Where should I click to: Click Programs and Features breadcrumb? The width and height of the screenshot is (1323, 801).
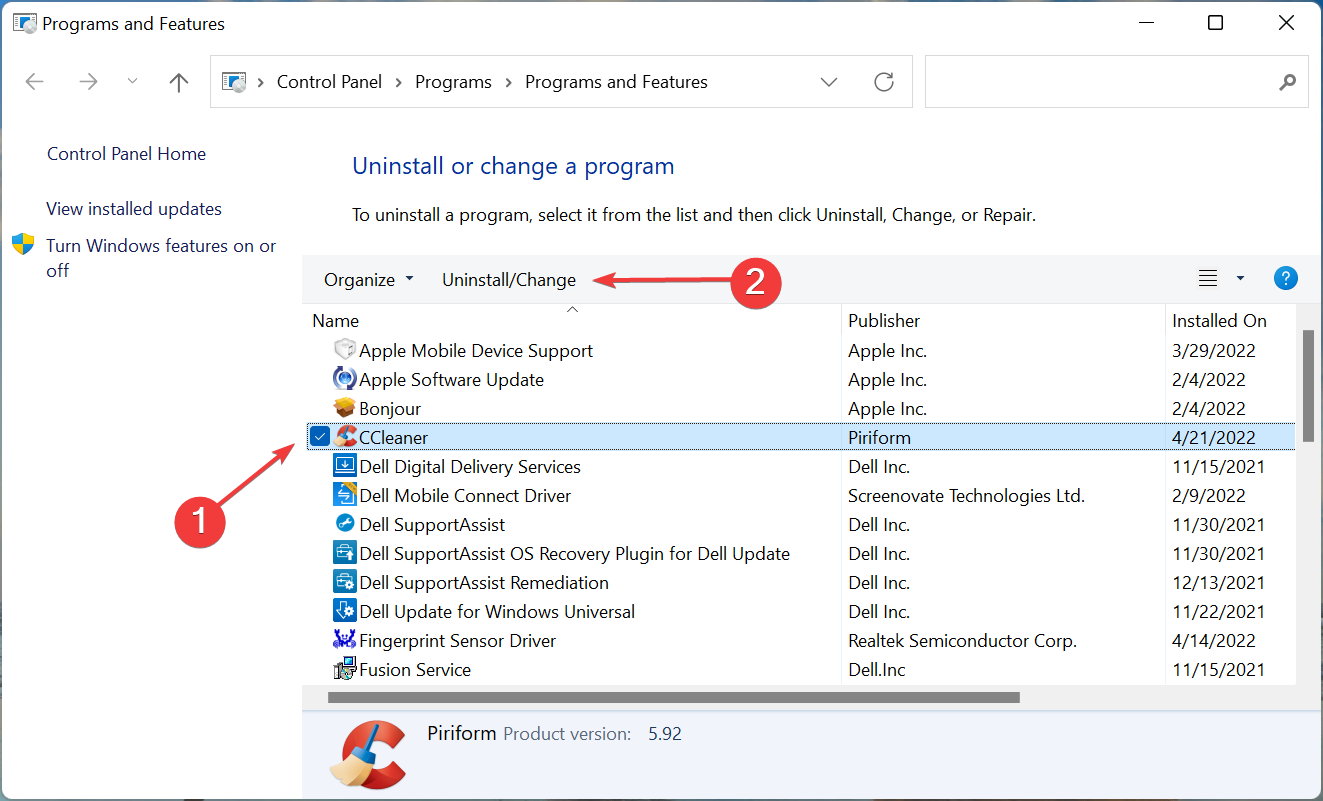616,82
